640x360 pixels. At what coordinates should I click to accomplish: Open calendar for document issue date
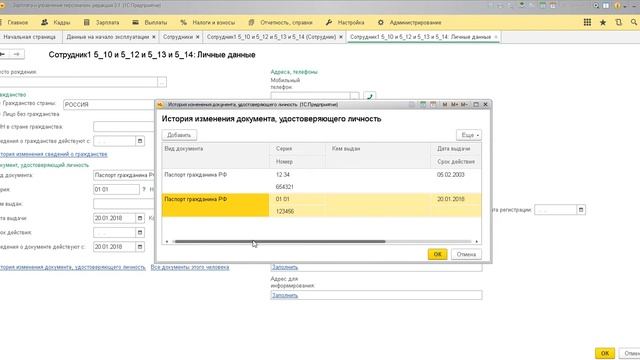[x=140, y=218]
